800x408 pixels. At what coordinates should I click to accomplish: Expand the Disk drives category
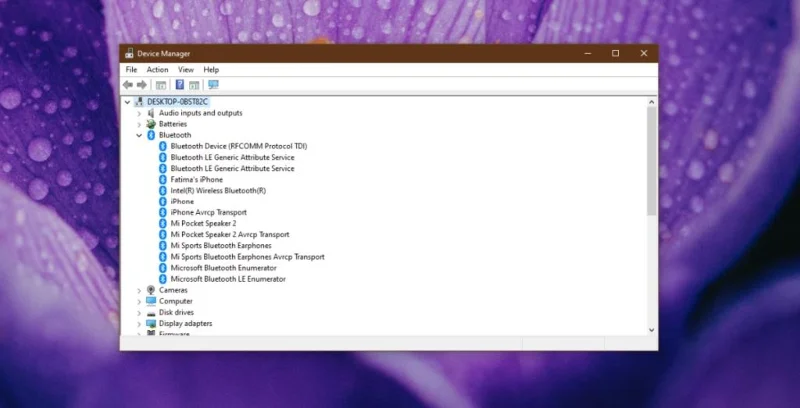point(139,312)
